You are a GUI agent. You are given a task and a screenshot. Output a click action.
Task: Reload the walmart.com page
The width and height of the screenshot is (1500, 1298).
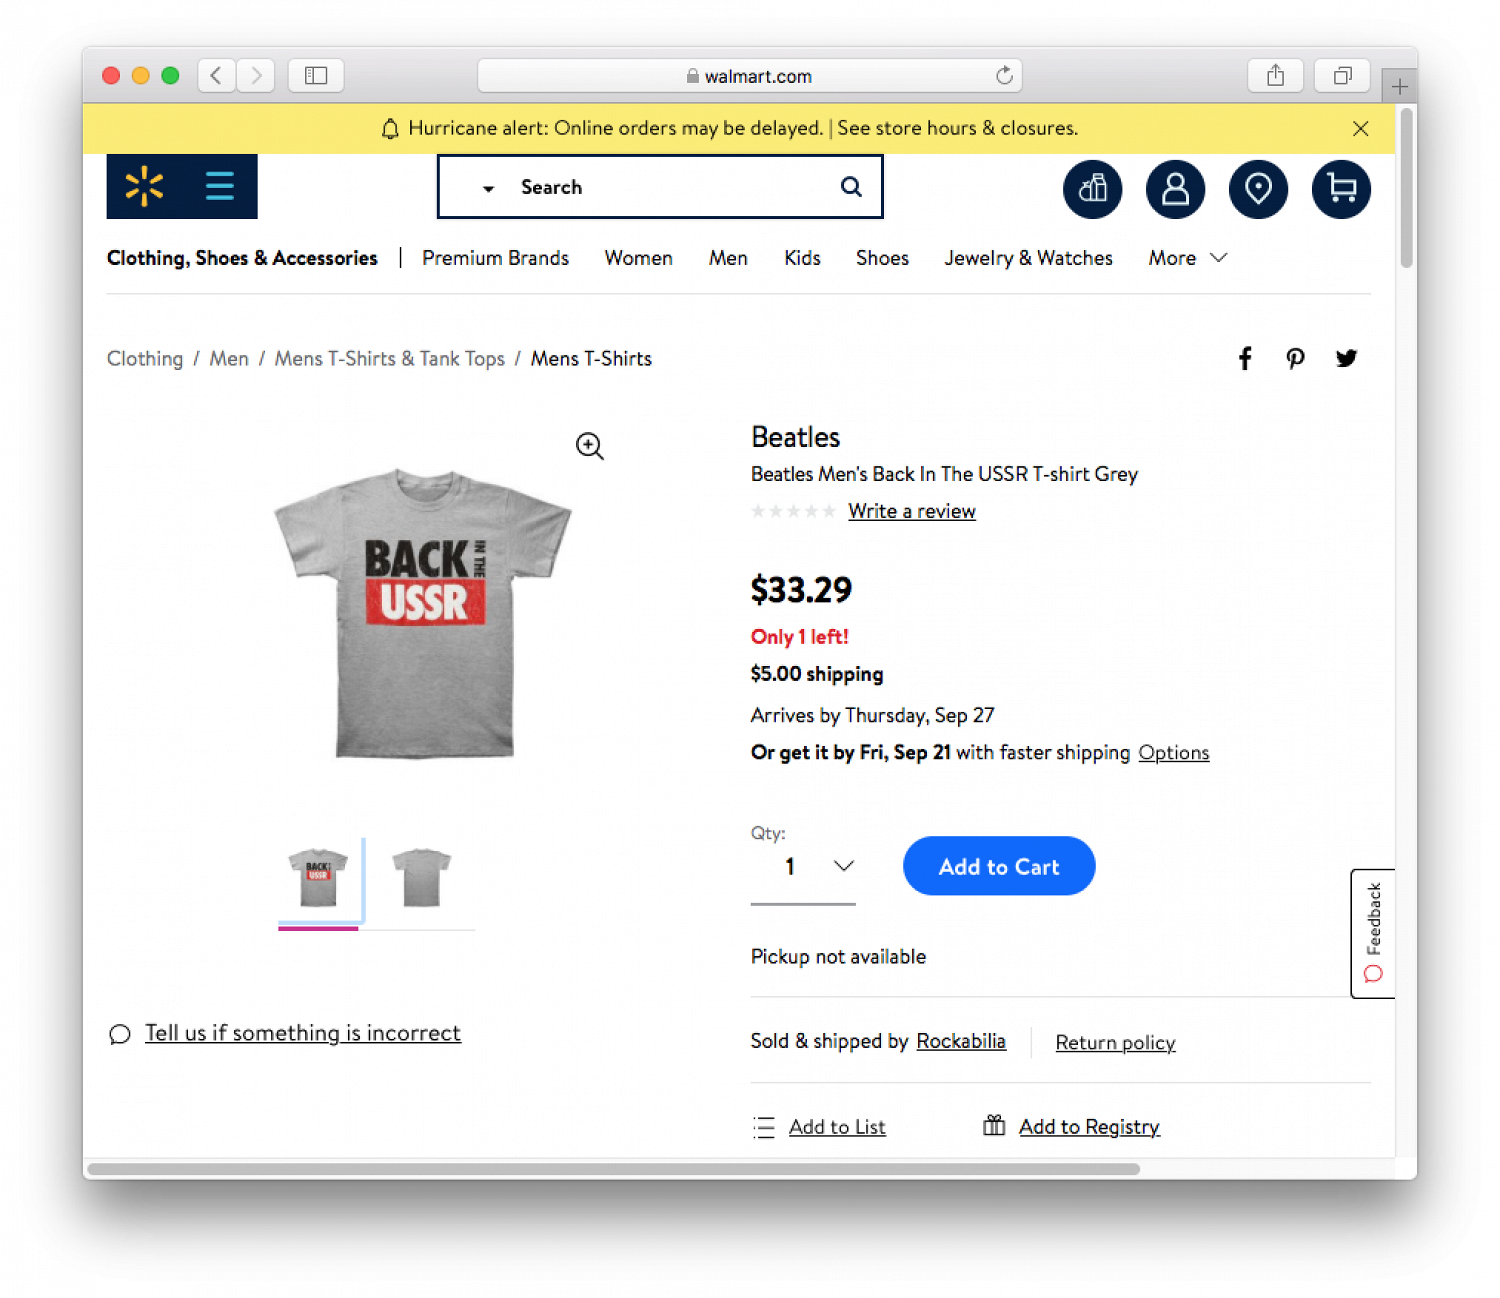click(1004, 75)
